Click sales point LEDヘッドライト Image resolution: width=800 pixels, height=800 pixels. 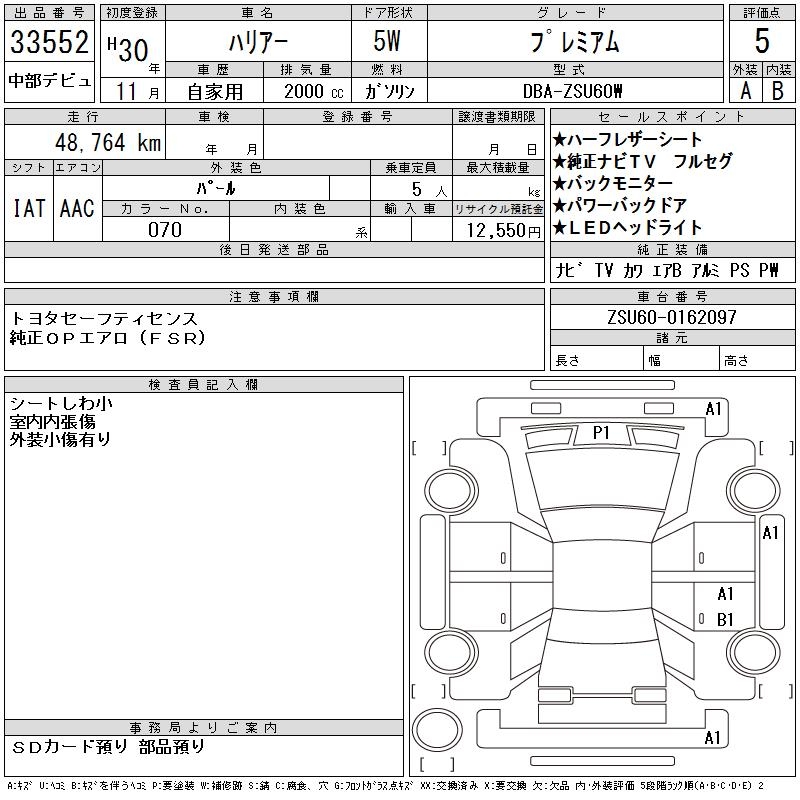[628, 228]
